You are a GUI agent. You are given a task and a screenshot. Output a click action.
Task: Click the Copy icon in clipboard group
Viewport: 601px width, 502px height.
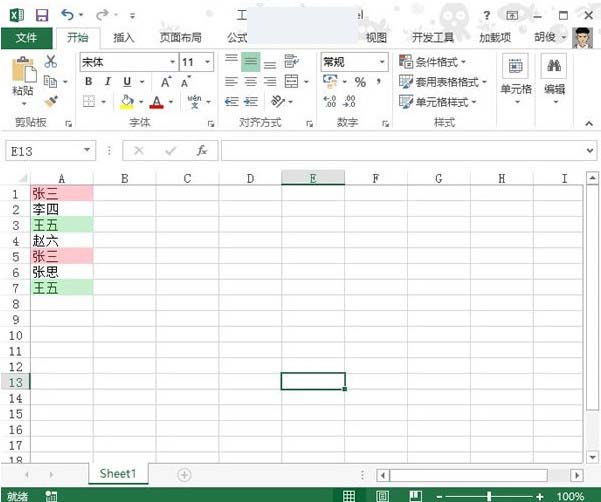50,81
